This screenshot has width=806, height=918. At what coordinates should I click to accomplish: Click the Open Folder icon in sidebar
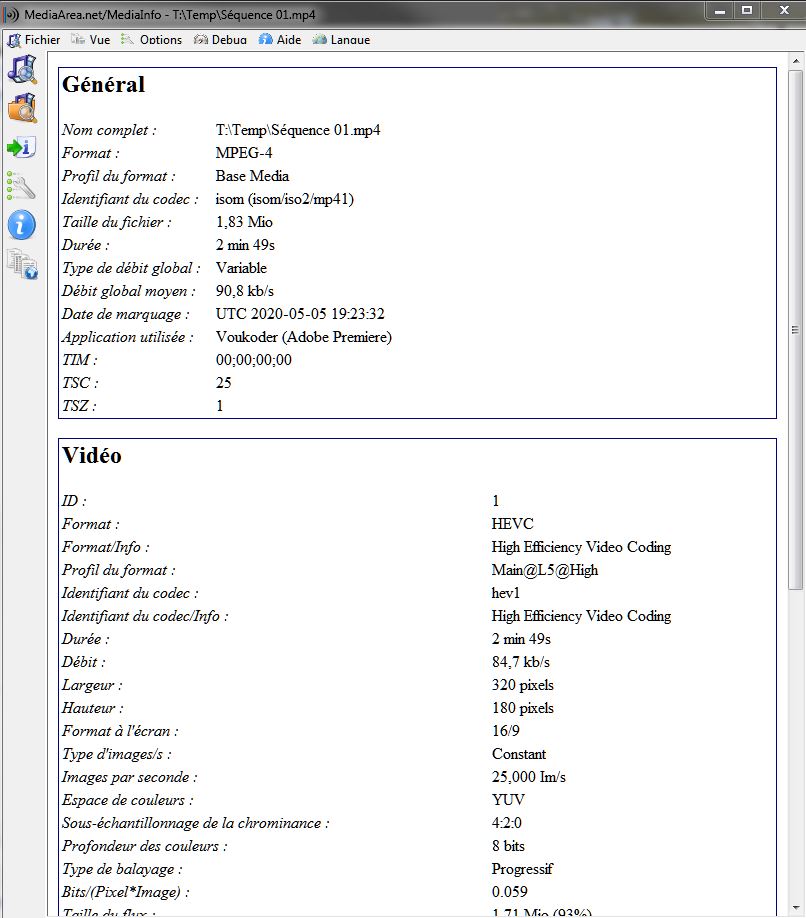(22, 108)
